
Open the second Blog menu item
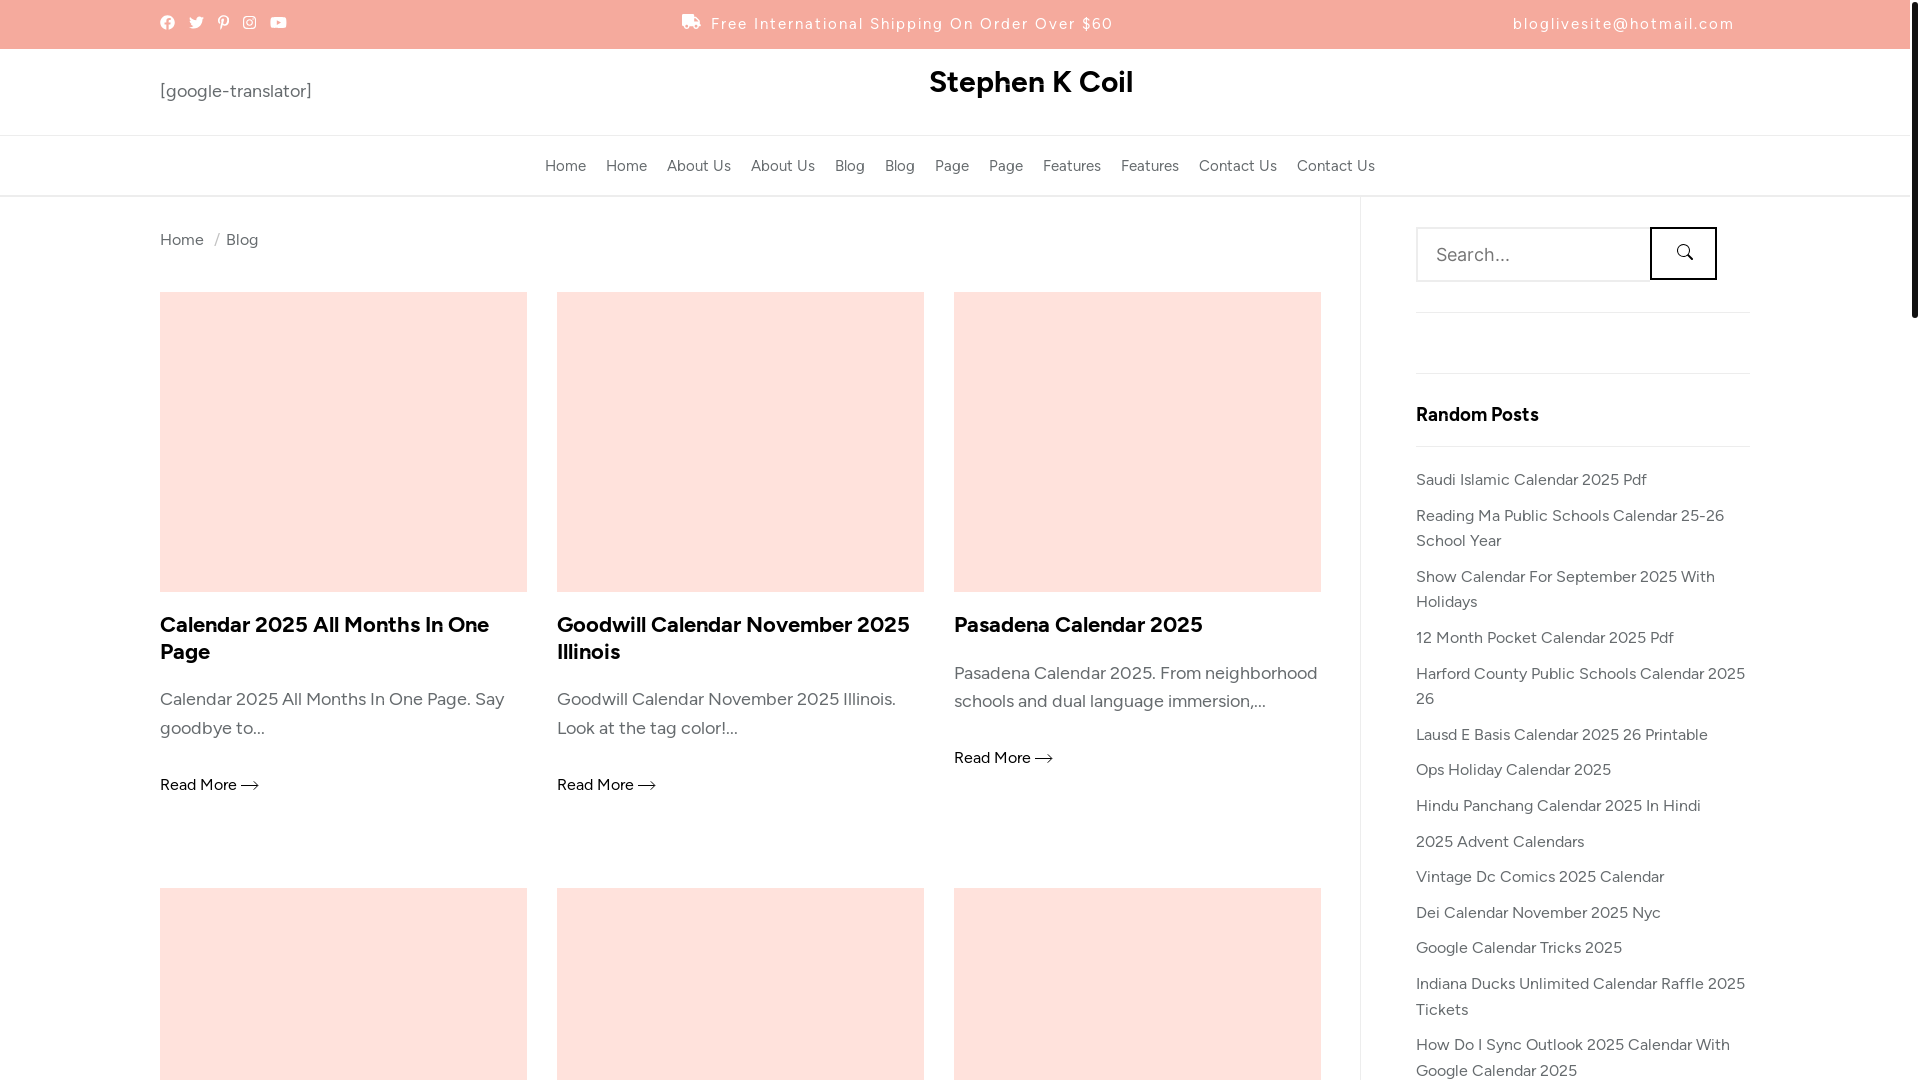(900, 166)
